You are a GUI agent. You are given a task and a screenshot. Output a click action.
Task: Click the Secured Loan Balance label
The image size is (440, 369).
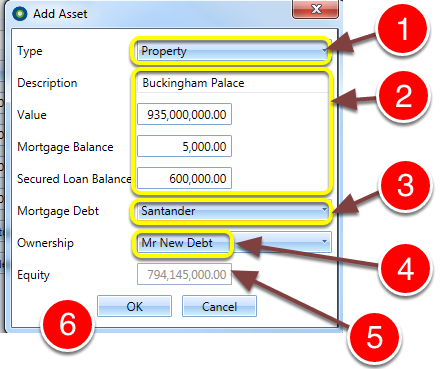[x=74, y=179]
